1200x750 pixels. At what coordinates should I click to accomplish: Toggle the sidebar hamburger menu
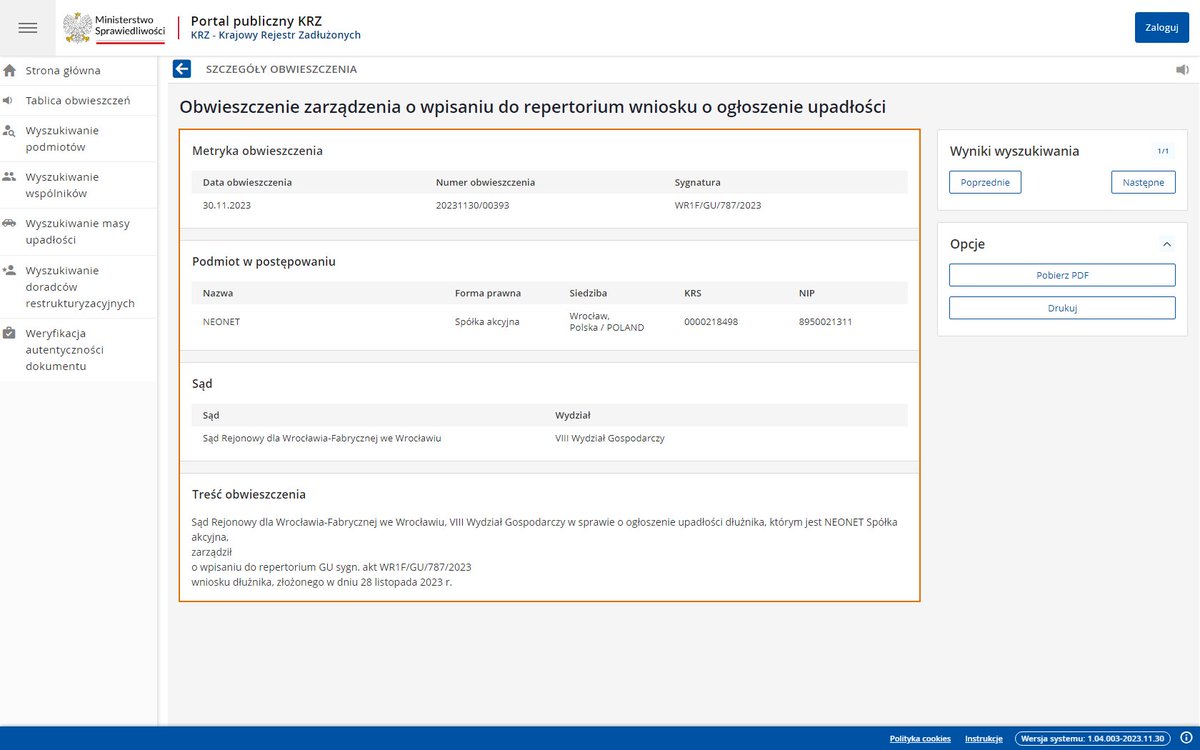(x=27, y=27)
